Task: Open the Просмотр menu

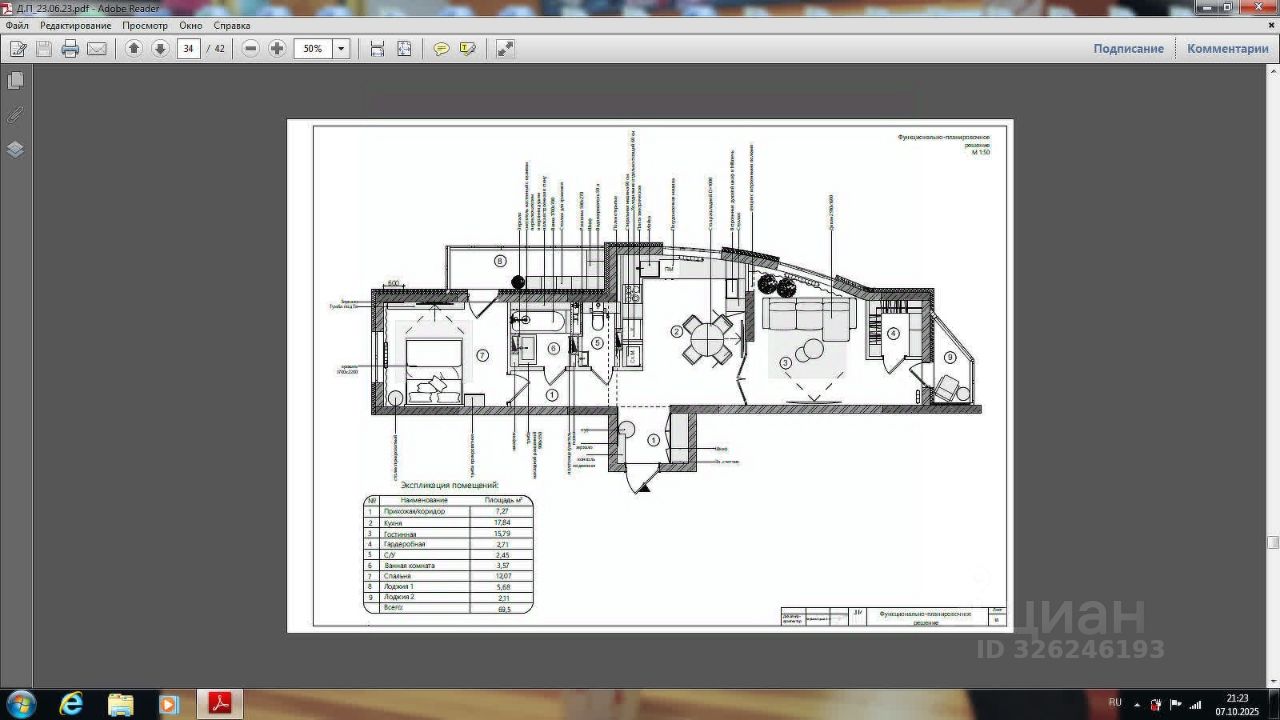Action: [x=145, y=25]
